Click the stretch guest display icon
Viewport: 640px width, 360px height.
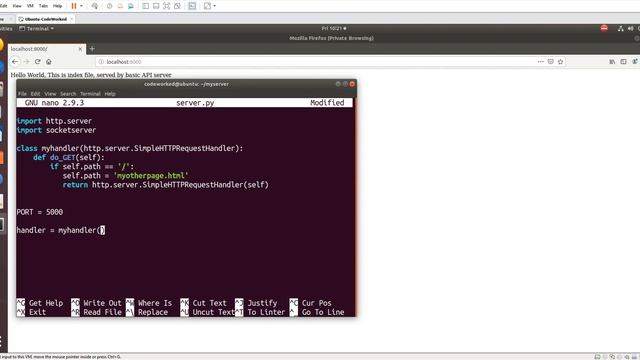(x=207, y=6)
